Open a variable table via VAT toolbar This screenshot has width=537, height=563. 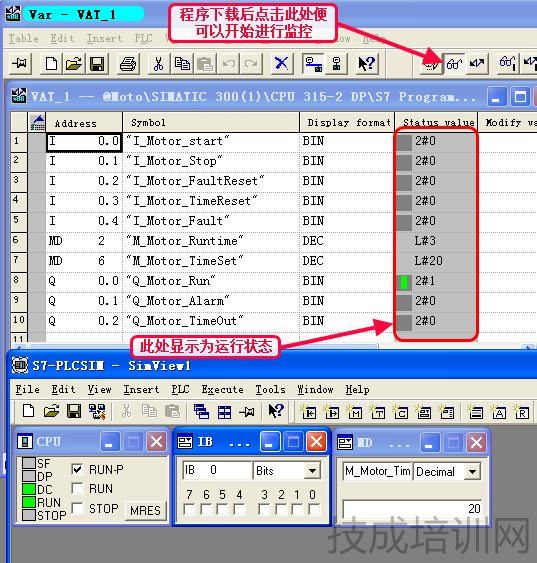coord(74,64)
